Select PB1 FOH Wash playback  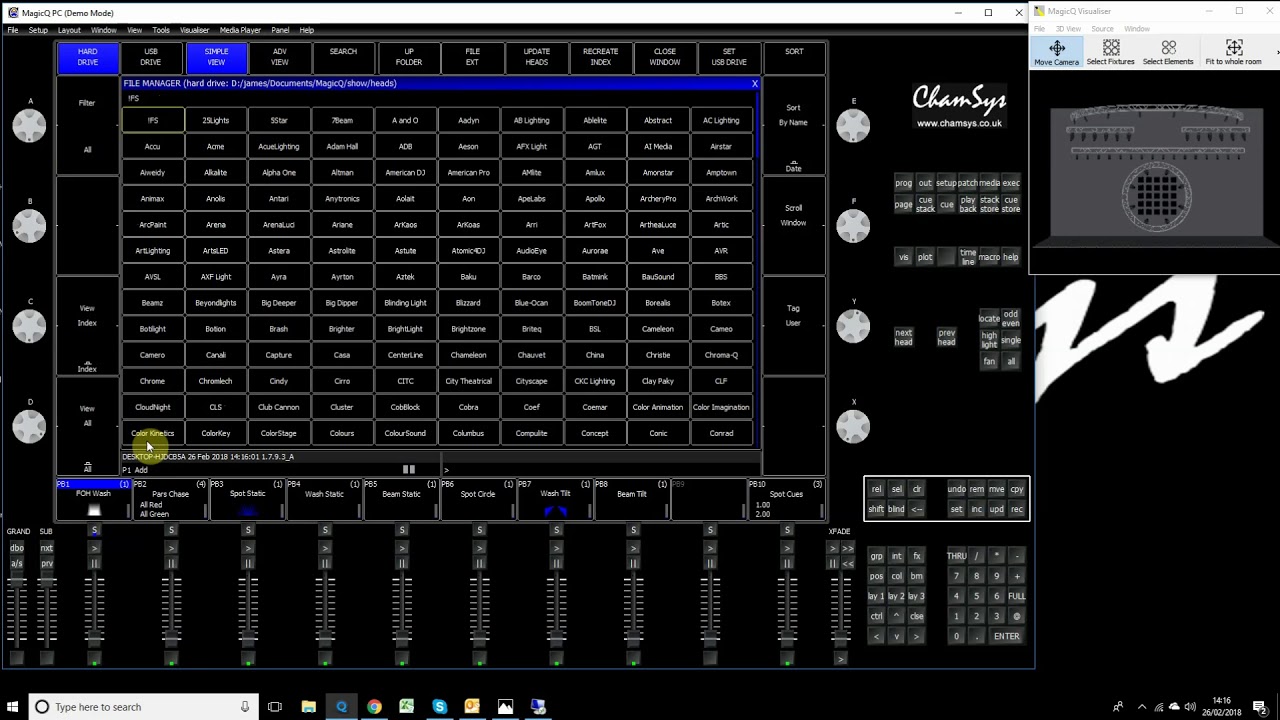point(94,499)
